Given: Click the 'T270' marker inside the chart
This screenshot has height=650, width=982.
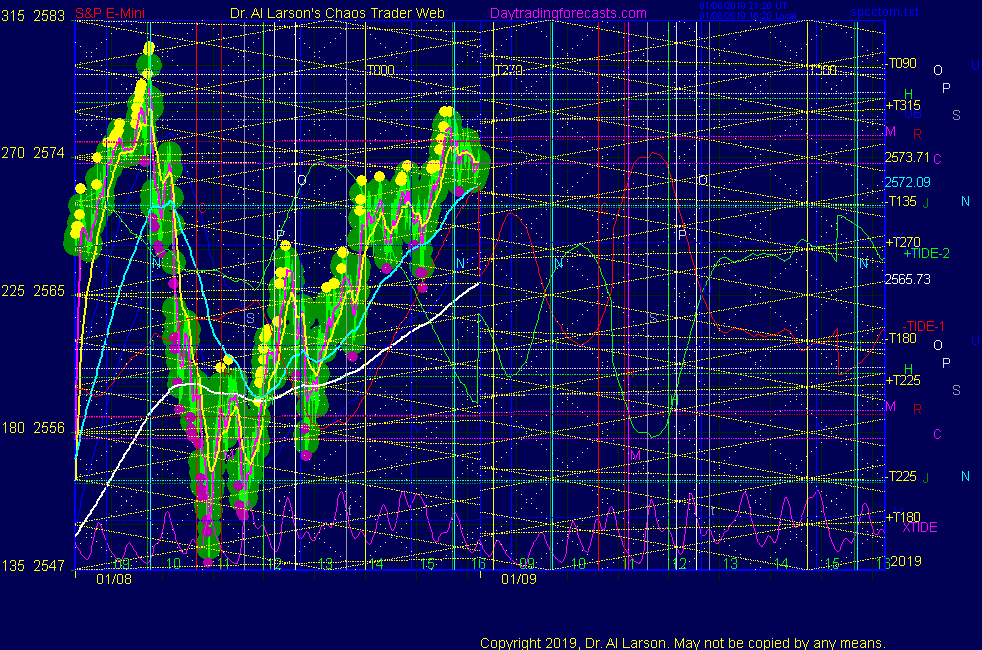Looking at the screenshot, I should coord(509,70).
